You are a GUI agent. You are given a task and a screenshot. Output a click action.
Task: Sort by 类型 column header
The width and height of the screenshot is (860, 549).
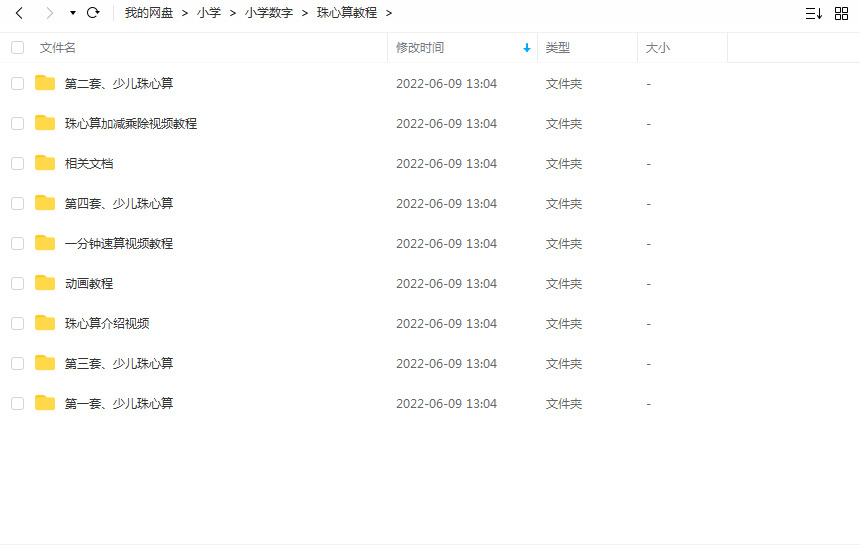558,48
